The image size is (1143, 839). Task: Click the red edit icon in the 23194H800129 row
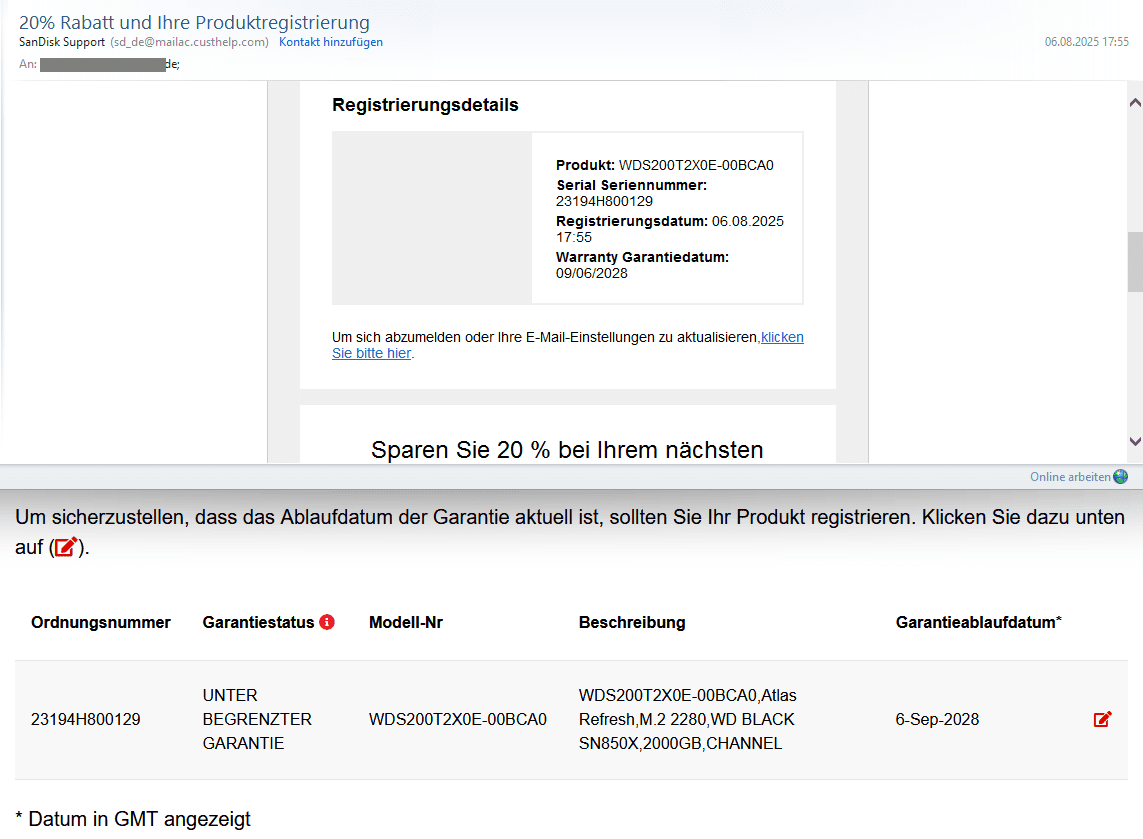click(1102, 719)
